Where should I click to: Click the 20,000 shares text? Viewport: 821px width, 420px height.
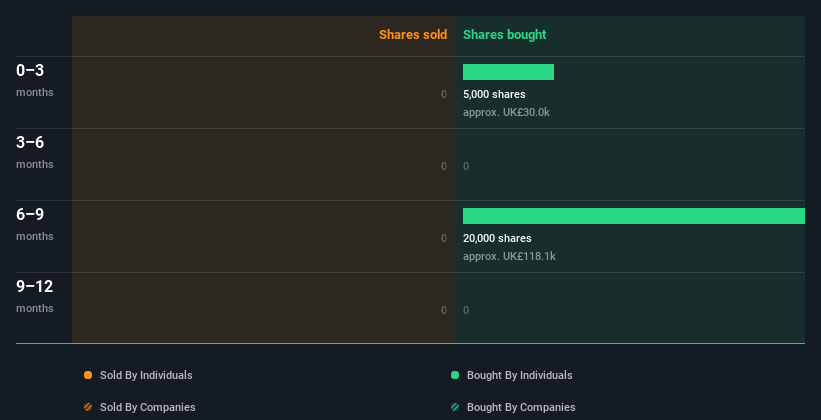coord(497,238)
